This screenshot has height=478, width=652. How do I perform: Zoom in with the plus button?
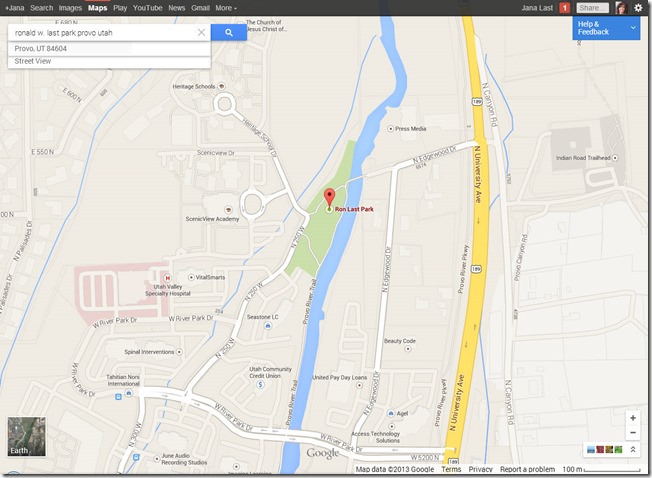[x=633, y=418]
